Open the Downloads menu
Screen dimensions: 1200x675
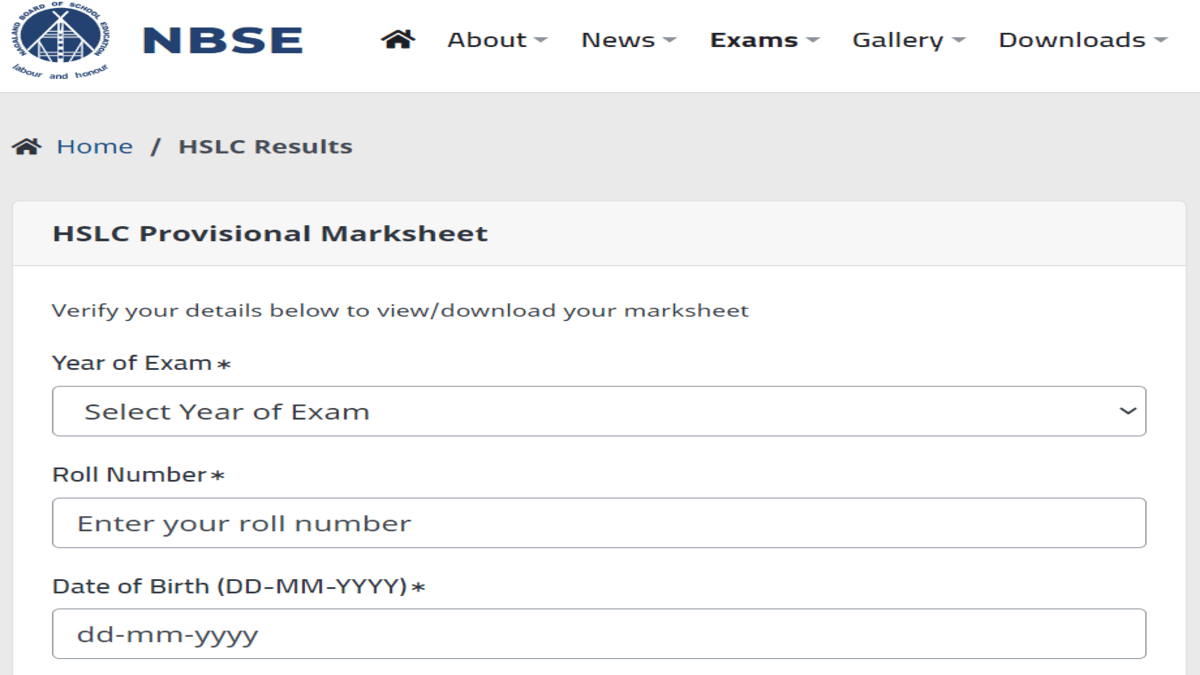(1083, 40)
